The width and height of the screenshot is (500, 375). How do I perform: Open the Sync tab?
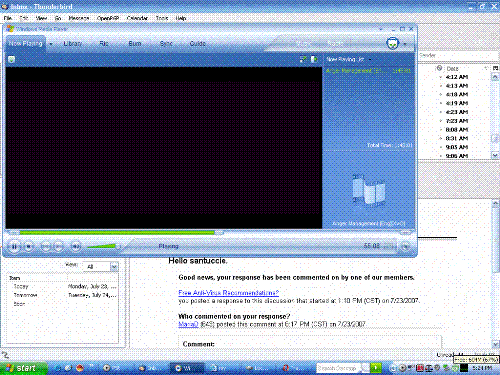coord(166,44)
